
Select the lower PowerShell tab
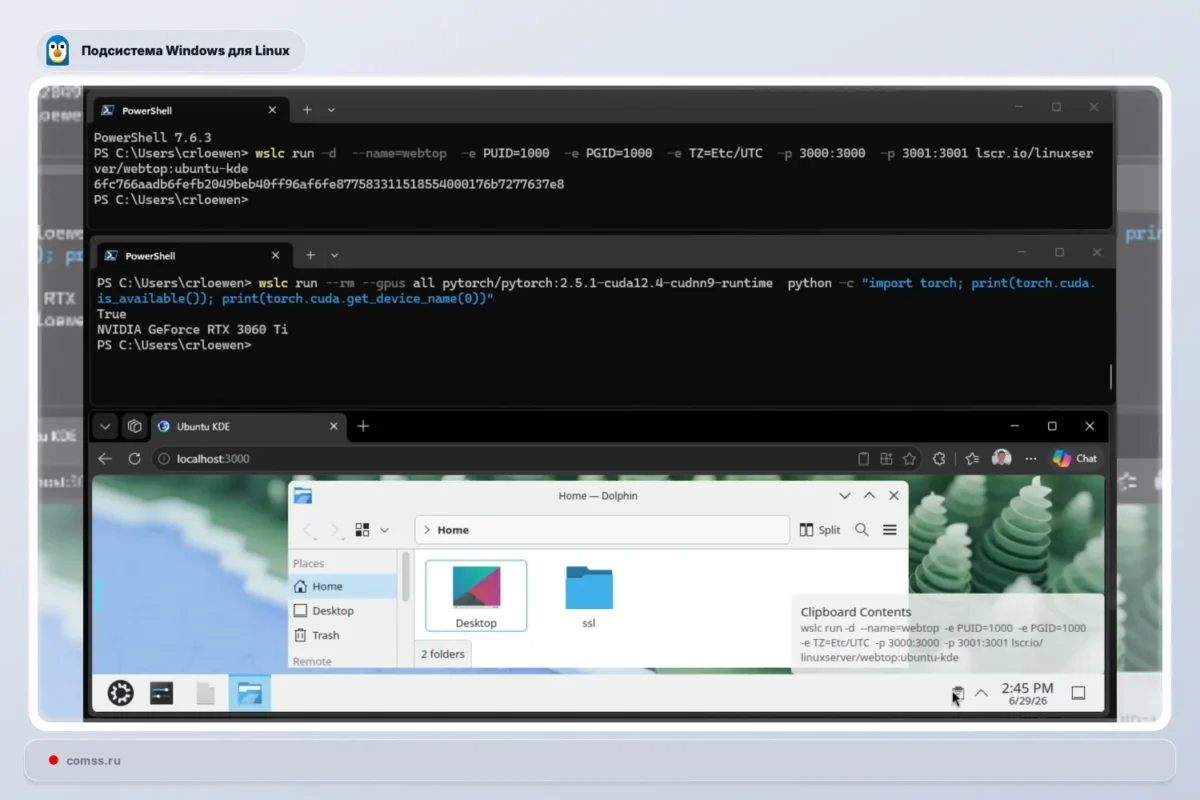[x=195, y=255]
